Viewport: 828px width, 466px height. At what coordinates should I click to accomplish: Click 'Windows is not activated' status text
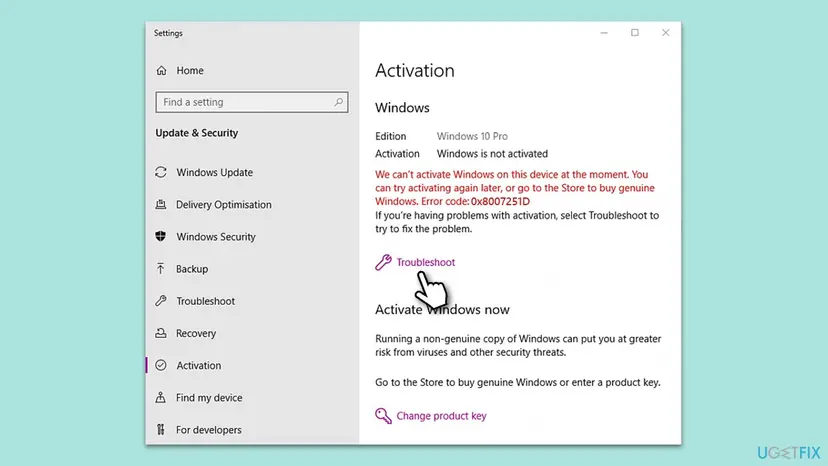492,154
